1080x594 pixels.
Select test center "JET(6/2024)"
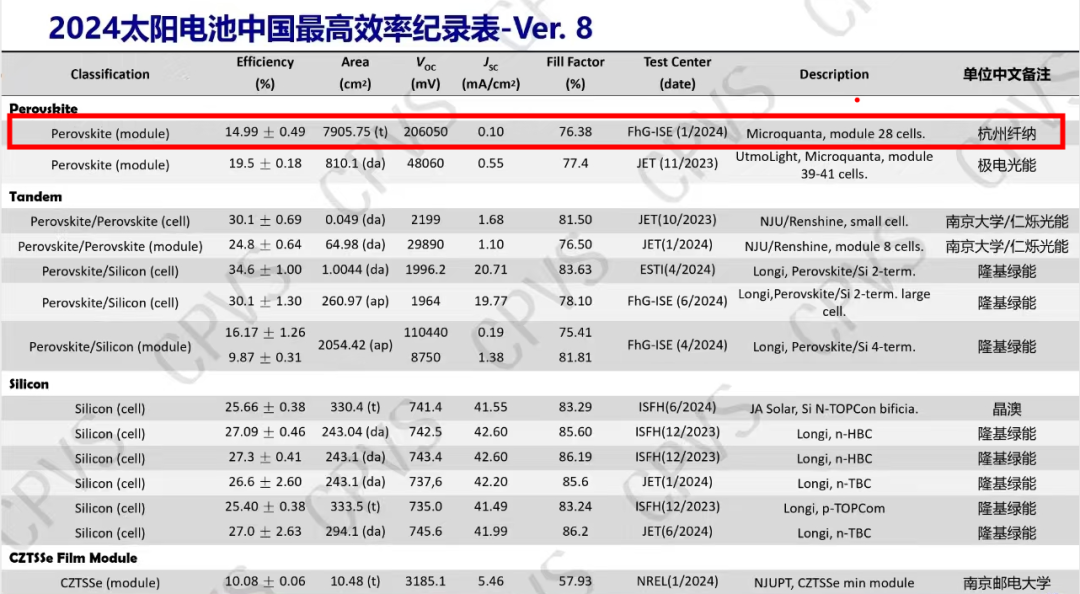[x=677, y=531]
